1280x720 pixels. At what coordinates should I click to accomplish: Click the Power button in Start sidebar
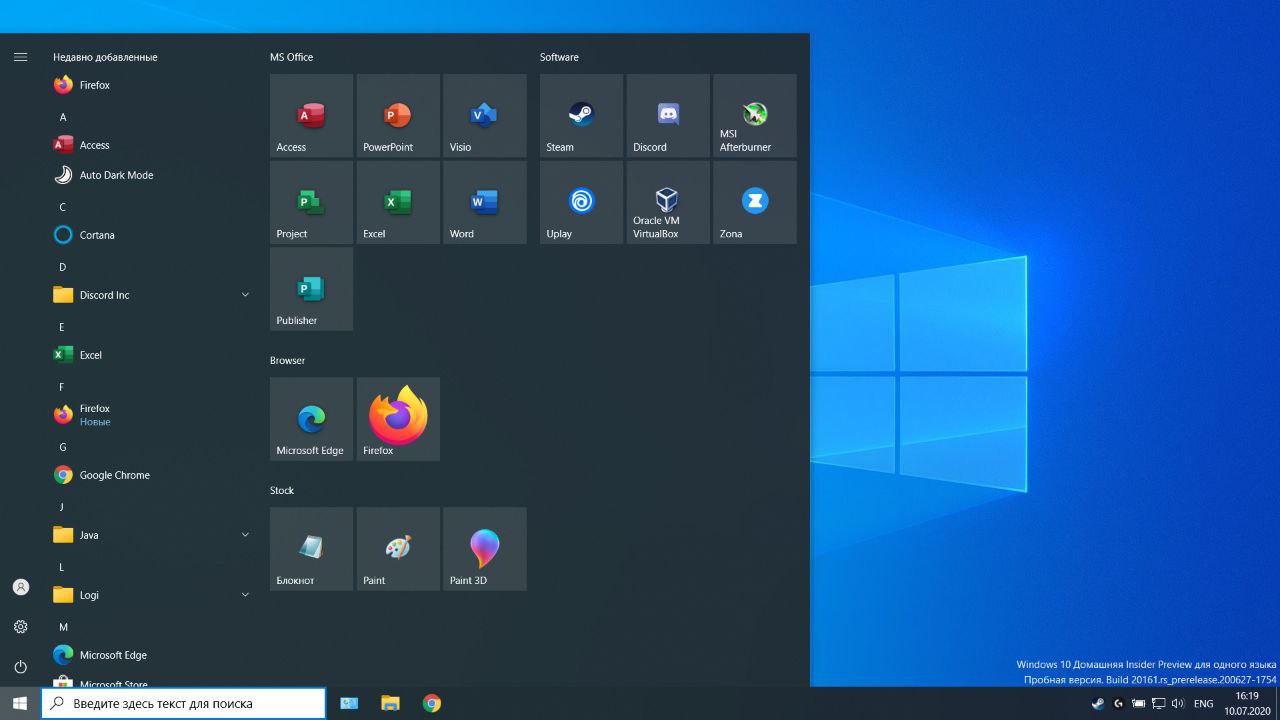pos(20,667)
